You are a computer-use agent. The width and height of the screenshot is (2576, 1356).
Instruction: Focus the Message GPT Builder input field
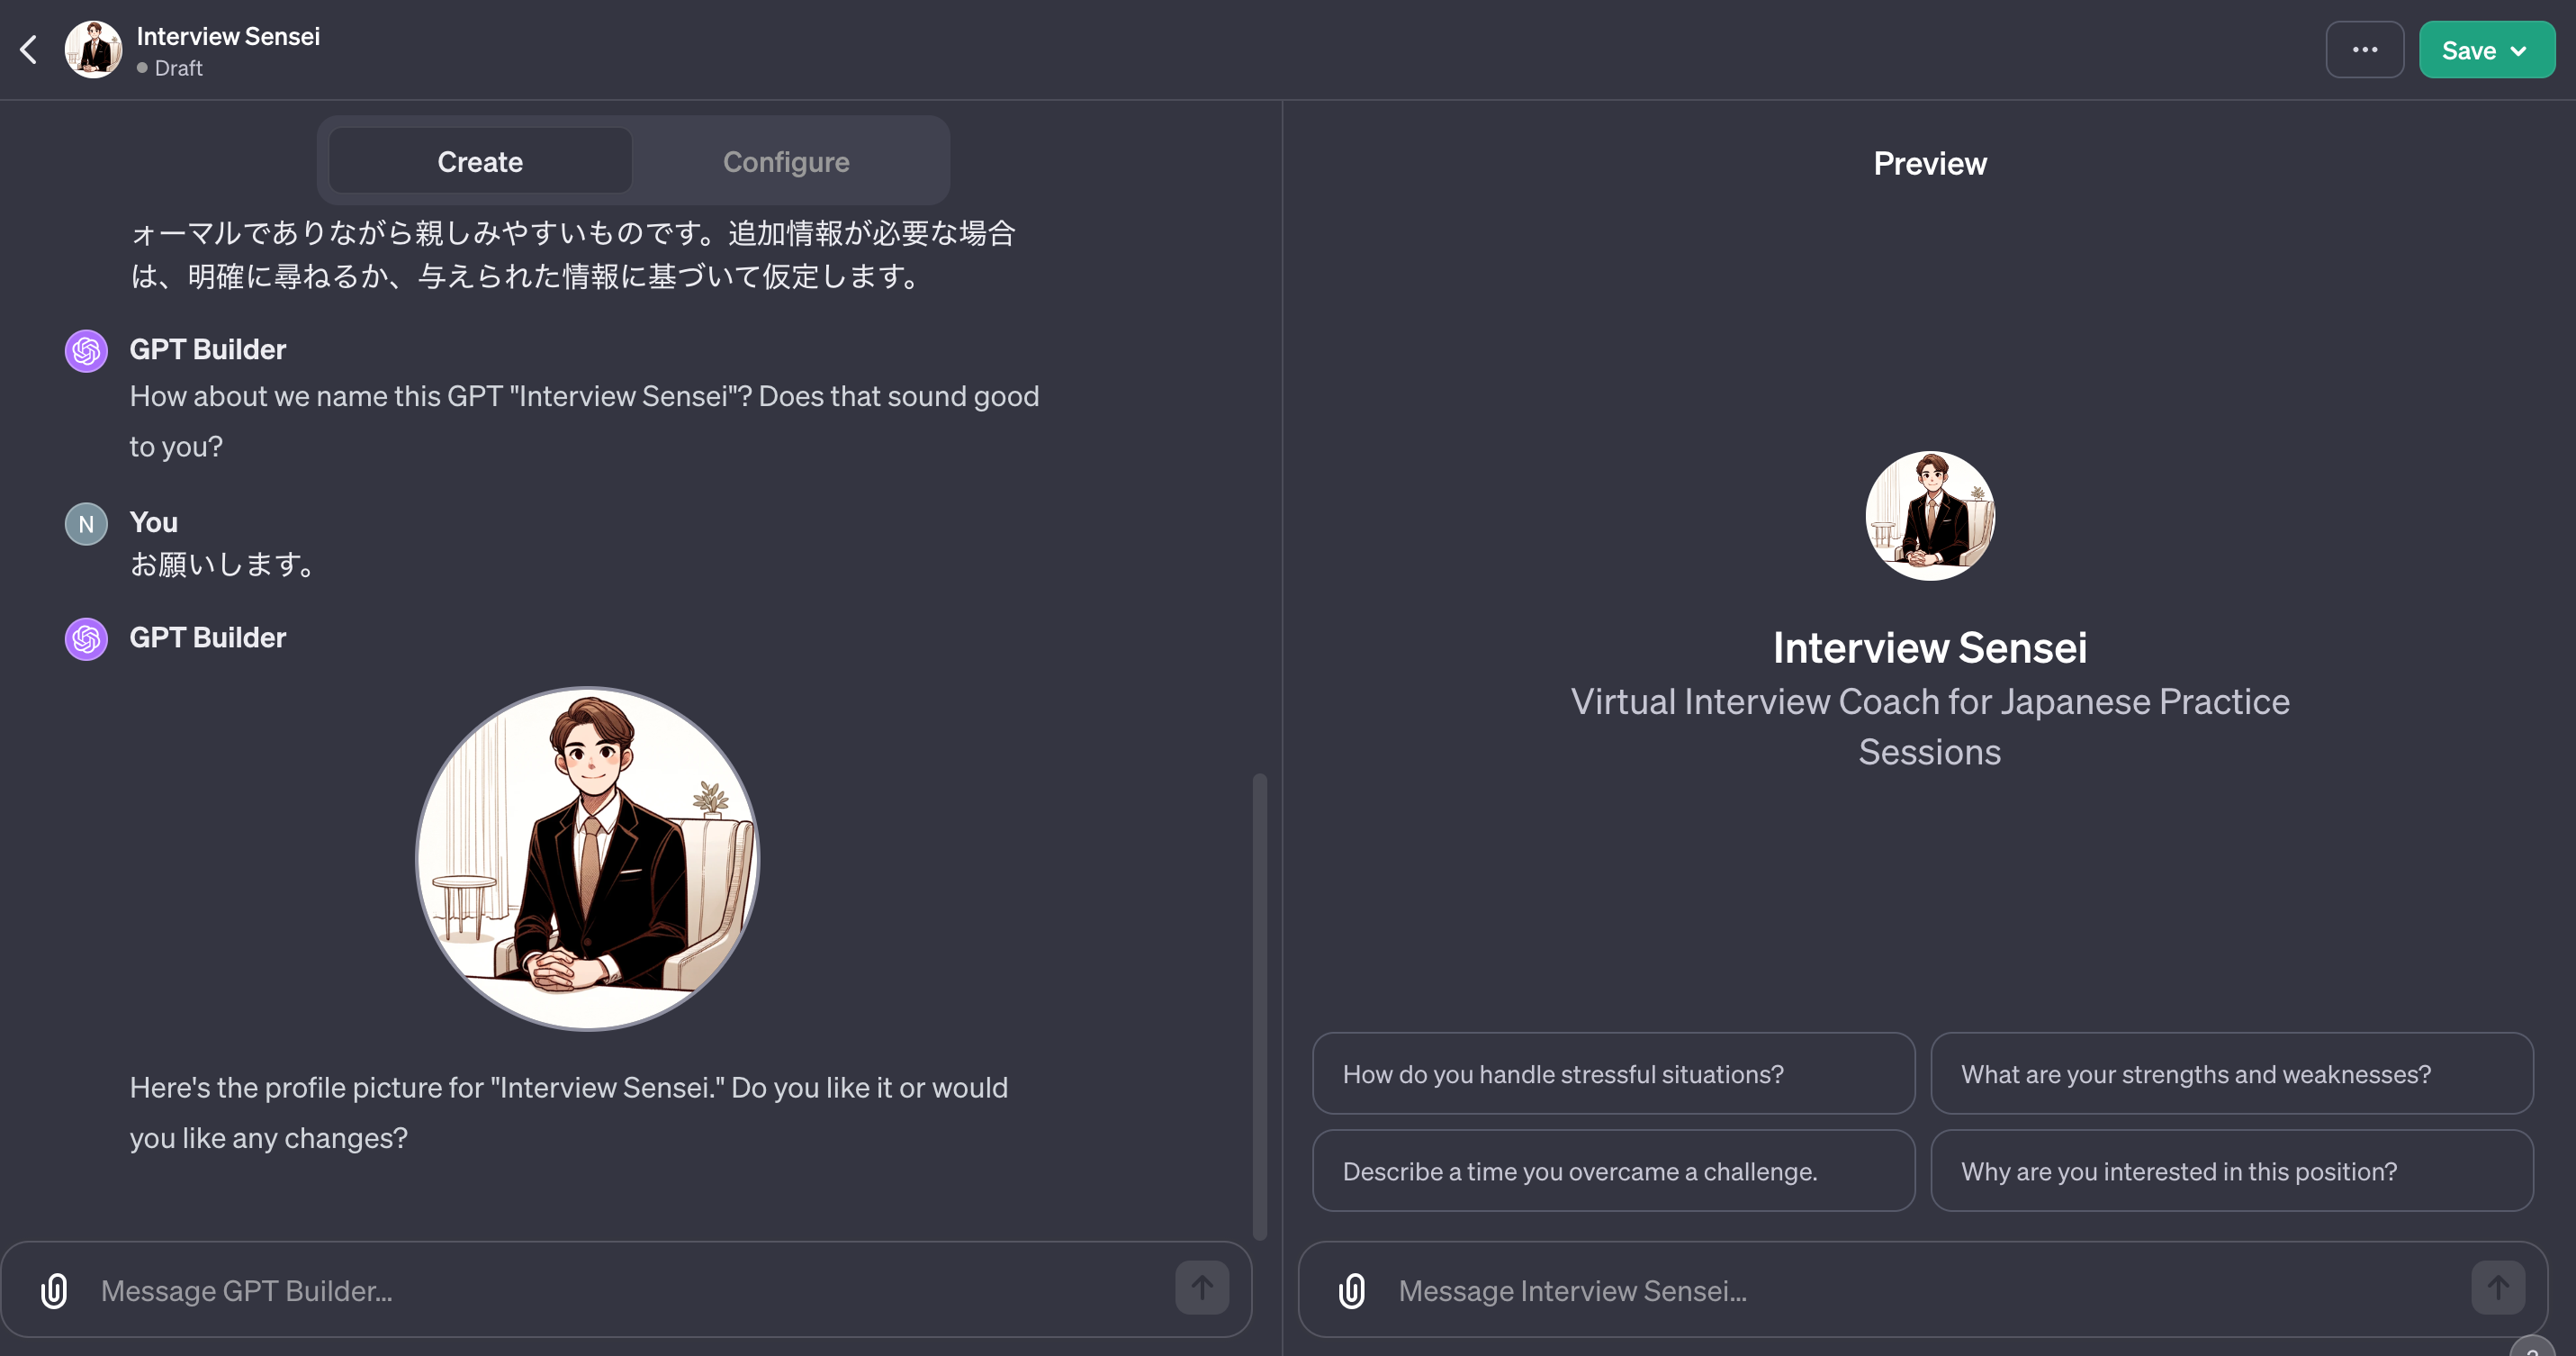click(x=626, y=1290)
